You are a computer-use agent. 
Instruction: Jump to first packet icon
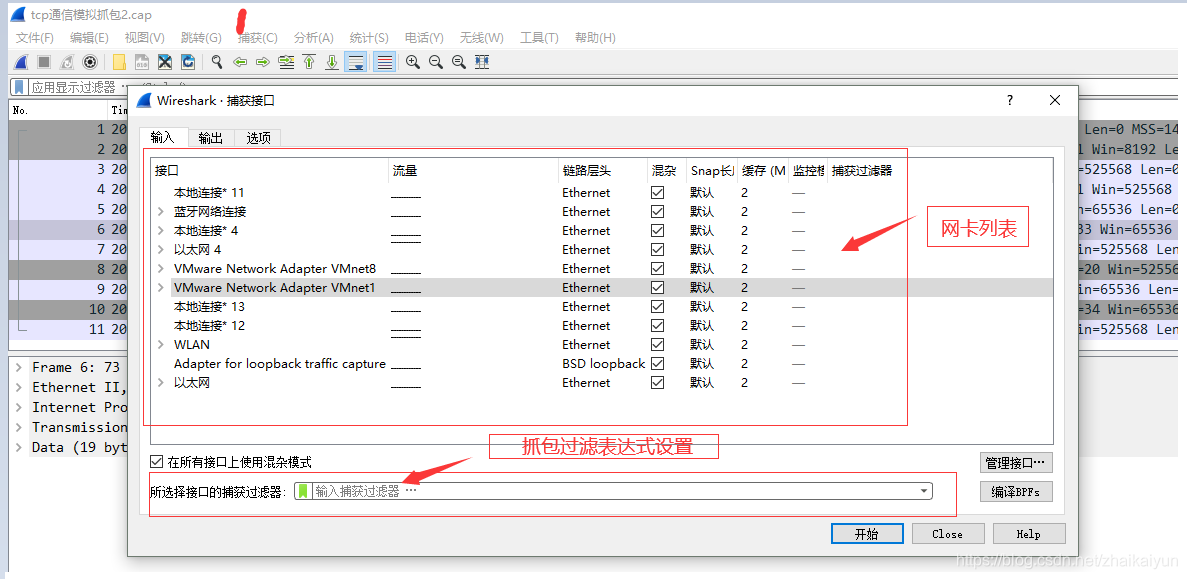(309, 62)
